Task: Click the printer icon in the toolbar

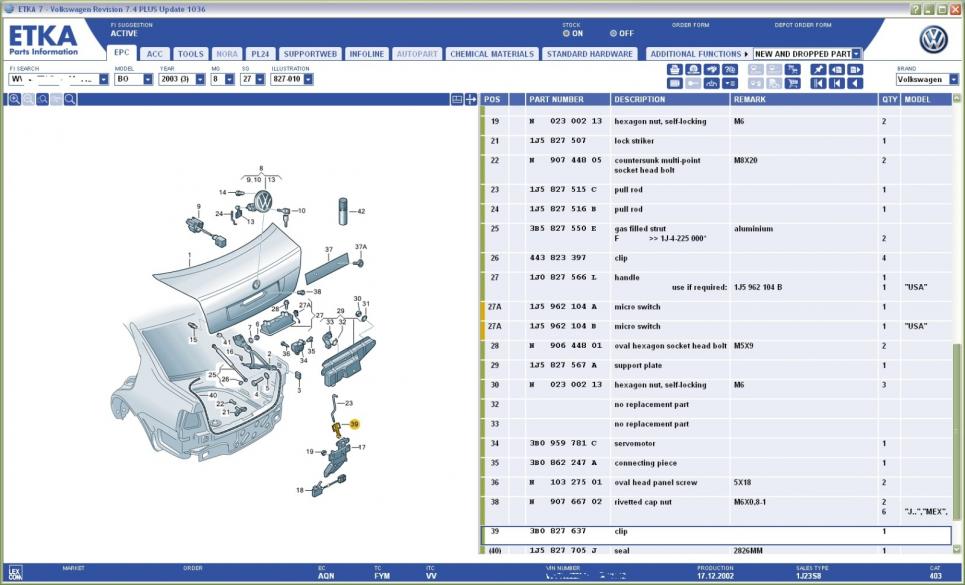Action: [x=675, y=70]
